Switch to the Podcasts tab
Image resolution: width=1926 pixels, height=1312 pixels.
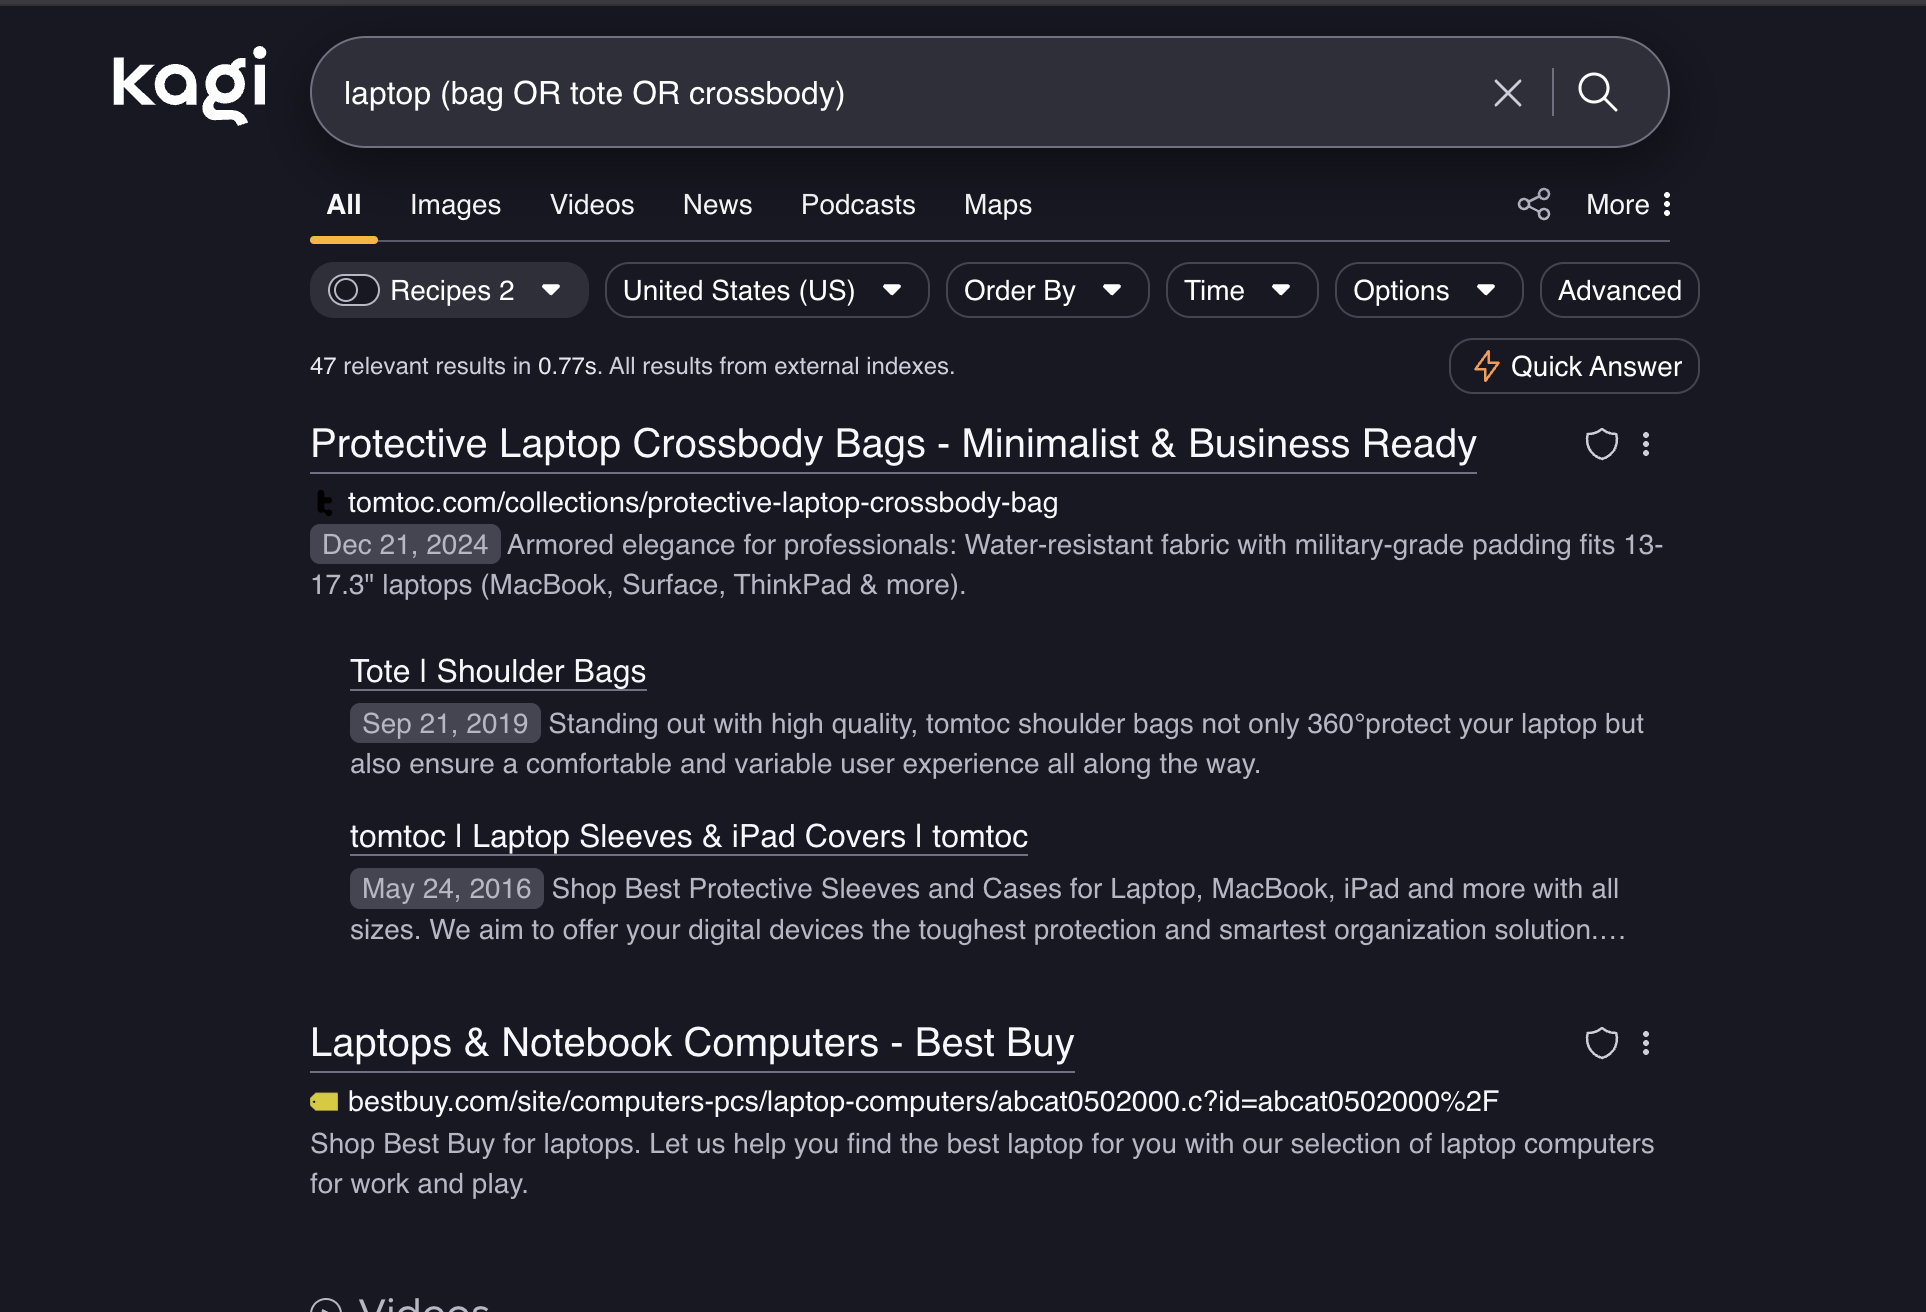click(x=857, y=204)
